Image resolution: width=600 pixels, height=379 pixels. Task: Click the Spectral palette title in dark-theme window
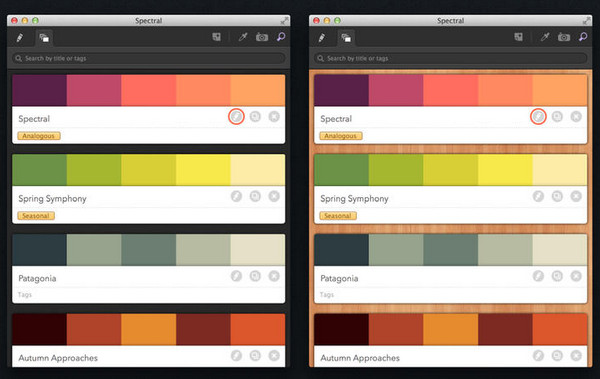coord(34,119)
